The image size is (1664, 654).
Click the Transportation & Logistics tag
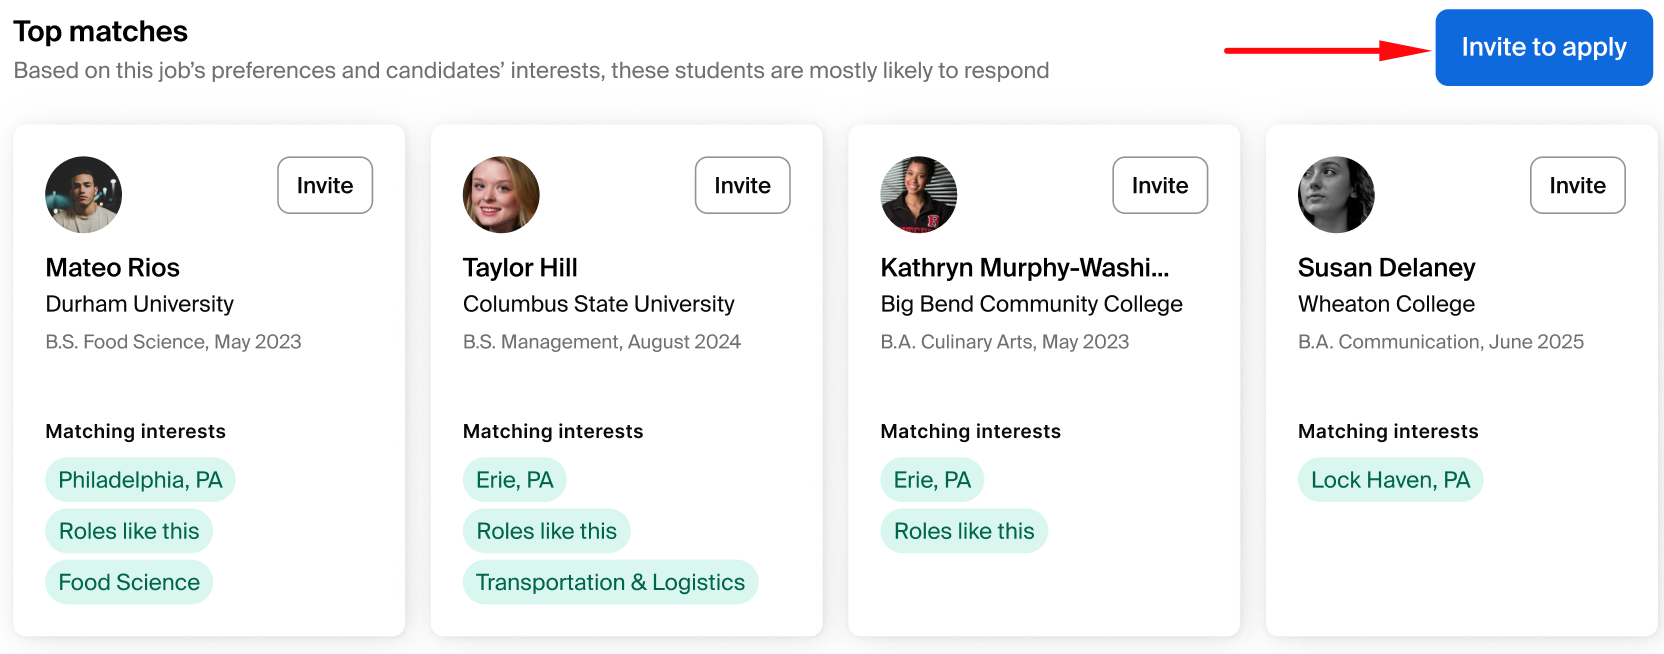point(610,581)
